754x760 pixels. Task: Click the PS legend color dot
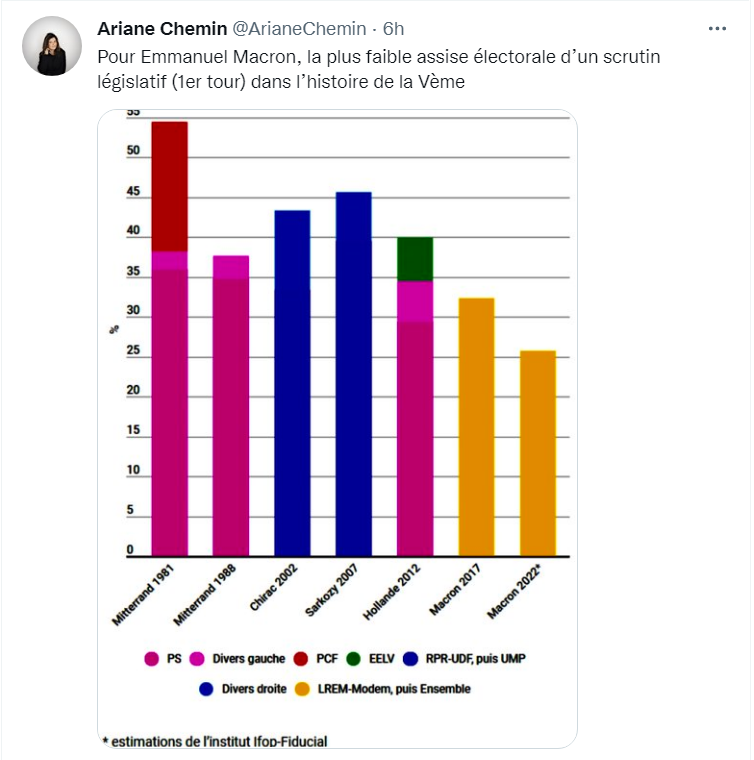coord(152,658)
